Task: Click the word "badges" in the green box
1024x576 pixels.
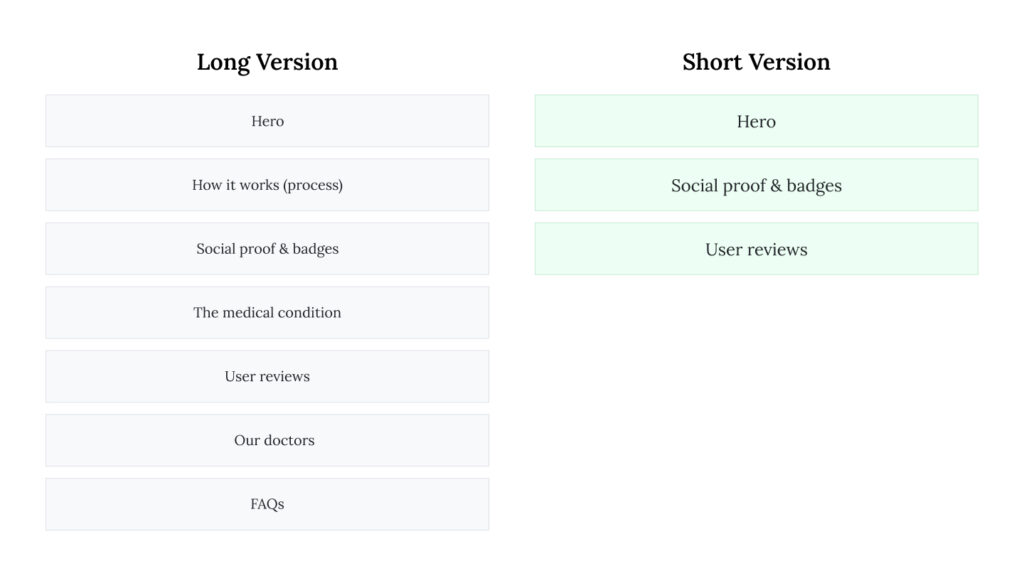Action: click(814, 186)
